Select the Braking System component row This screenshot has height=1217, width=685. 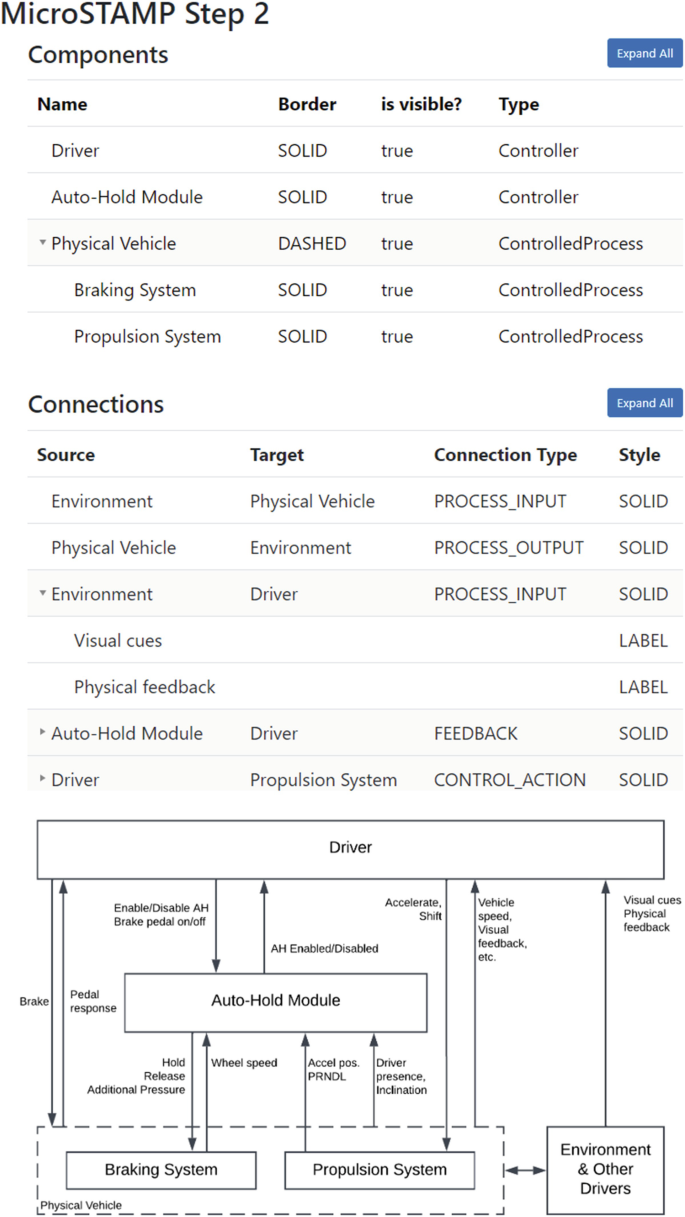tap(135, 289)
